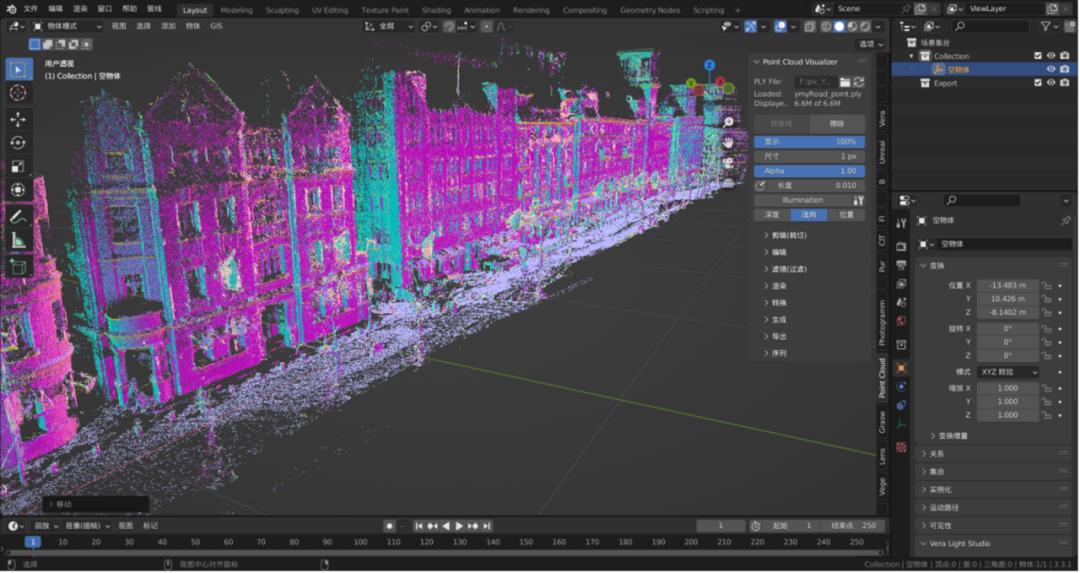Switch to Sculpting workspace tab
Screen dimensions: 1080x573
pyautogui.click(x=282, y=10)
